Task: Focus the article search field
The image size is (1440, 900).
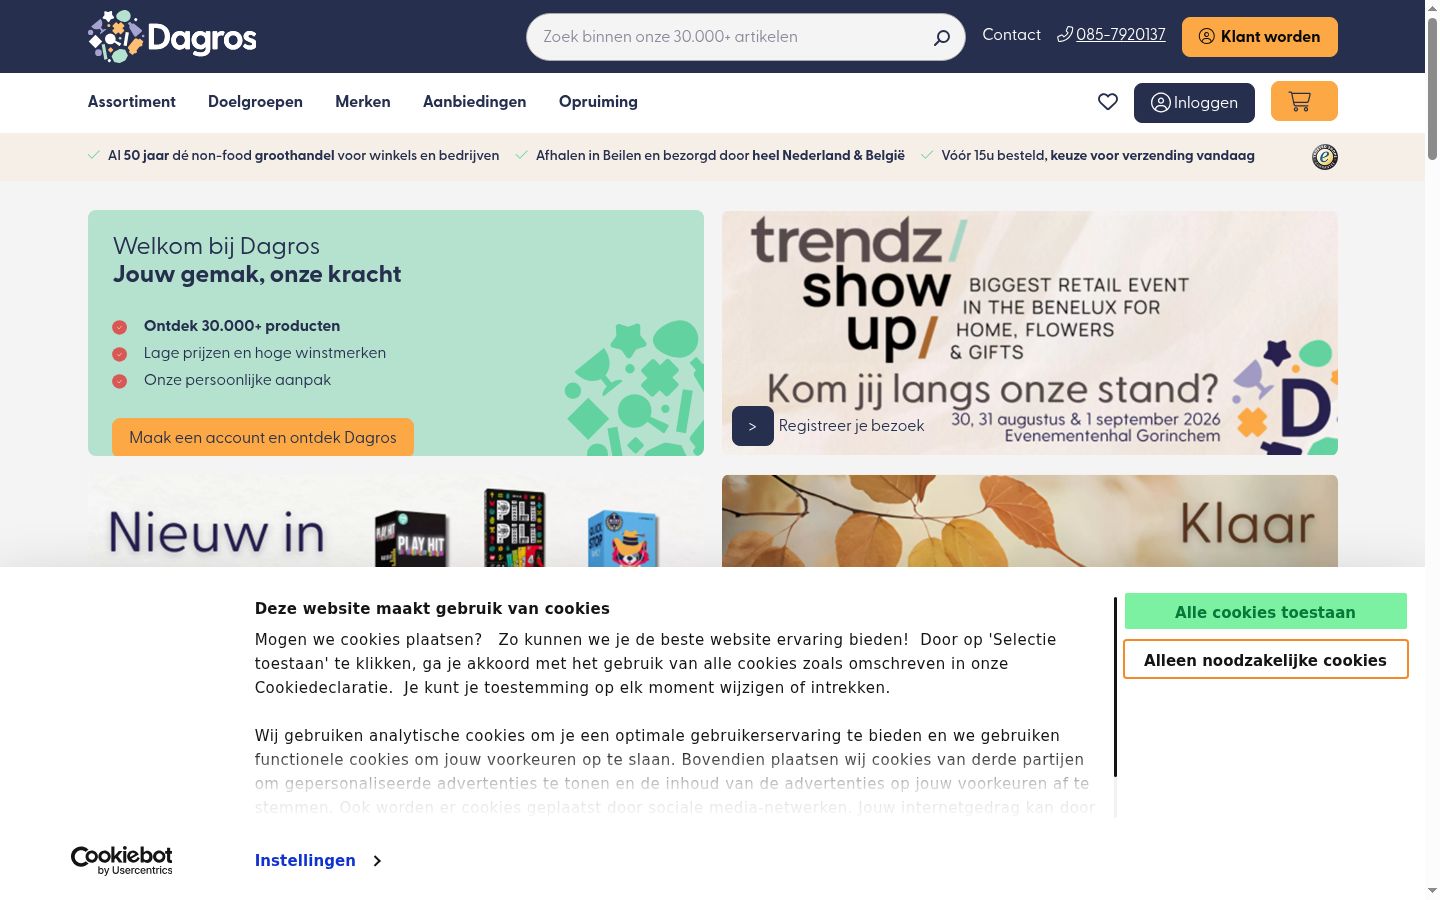Action: click(x=746, y=37)
